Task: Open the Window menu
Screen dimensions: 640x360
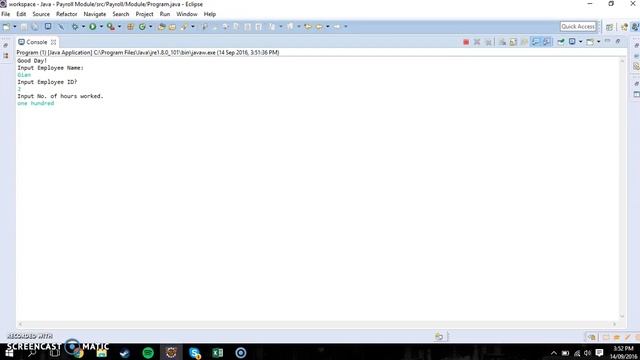Action: tap(187, 14)
